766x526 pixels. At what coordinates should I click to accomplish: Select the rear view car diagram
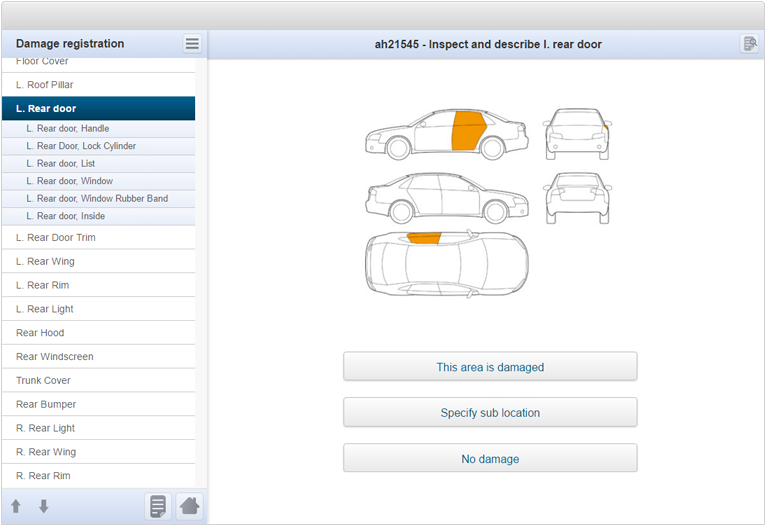click(x=577, y=197)
